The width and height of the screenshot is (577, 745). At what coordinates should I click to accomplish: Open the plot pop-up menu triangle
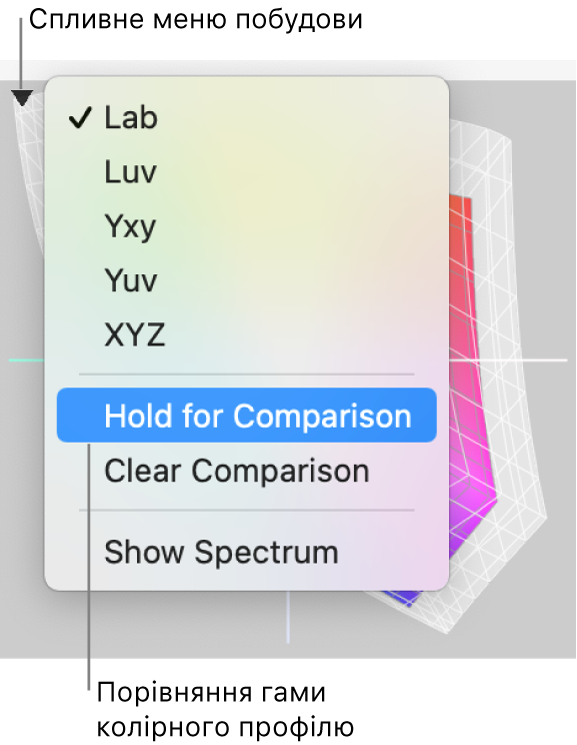pyautogui.click(x=22, y=98)
